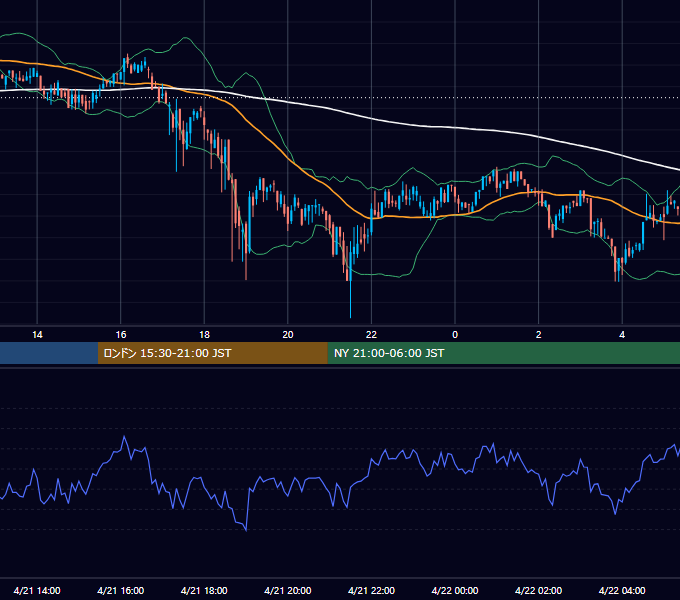Click the 4/21 20:00 label on indicator axis
The image size is (680, 600).
click(x=288, y=590)
